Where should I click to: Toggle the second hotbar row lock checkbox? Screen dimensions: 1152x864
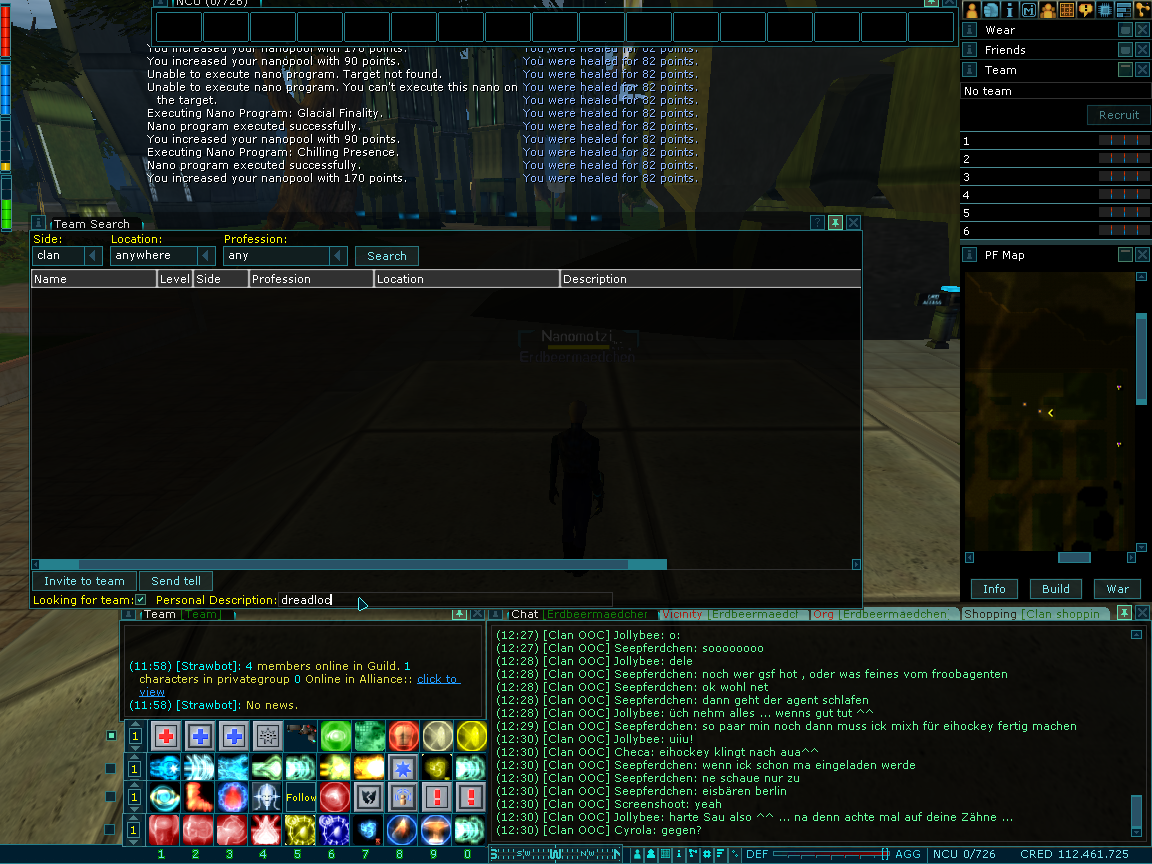(x=110, y=768)
